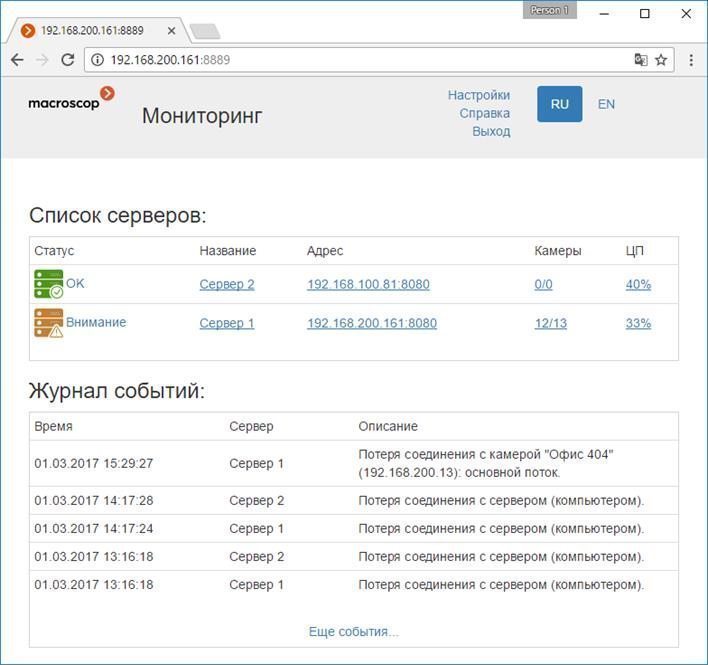View site information icon beside the URL
The image size is (708, 665).
97,60
